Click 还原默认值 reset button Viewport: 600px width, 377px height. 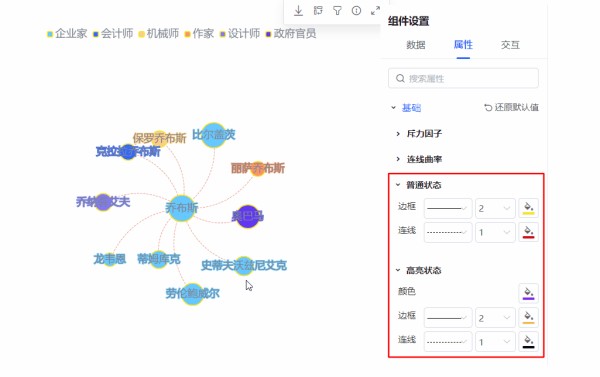coord(511,108)
